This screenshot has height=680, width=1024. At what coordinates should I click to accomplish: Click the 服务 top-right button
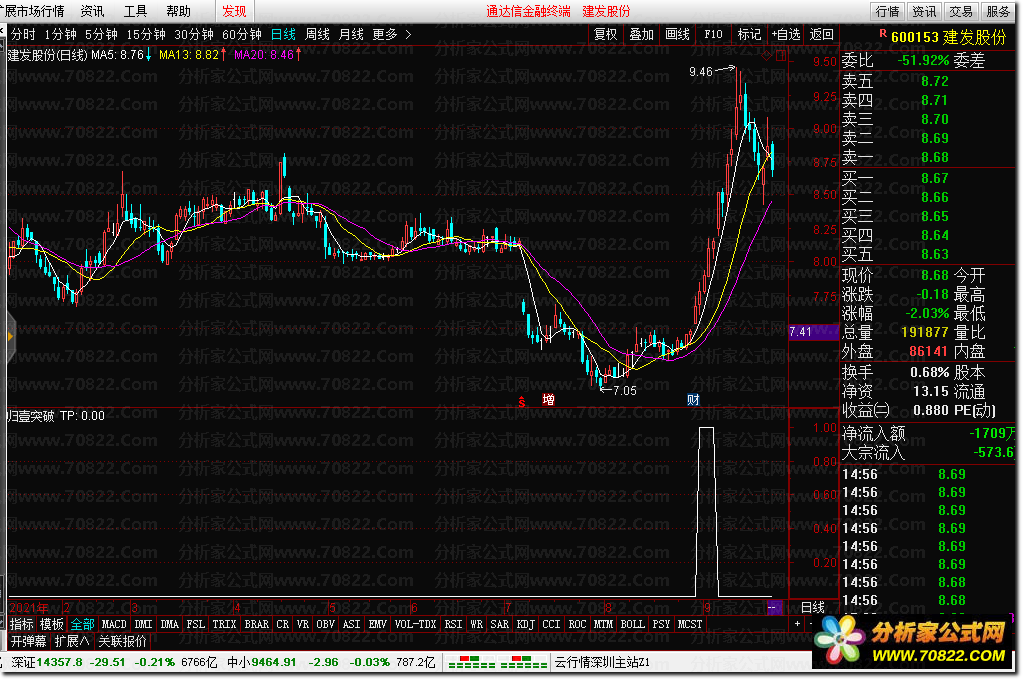pos(998,11)
